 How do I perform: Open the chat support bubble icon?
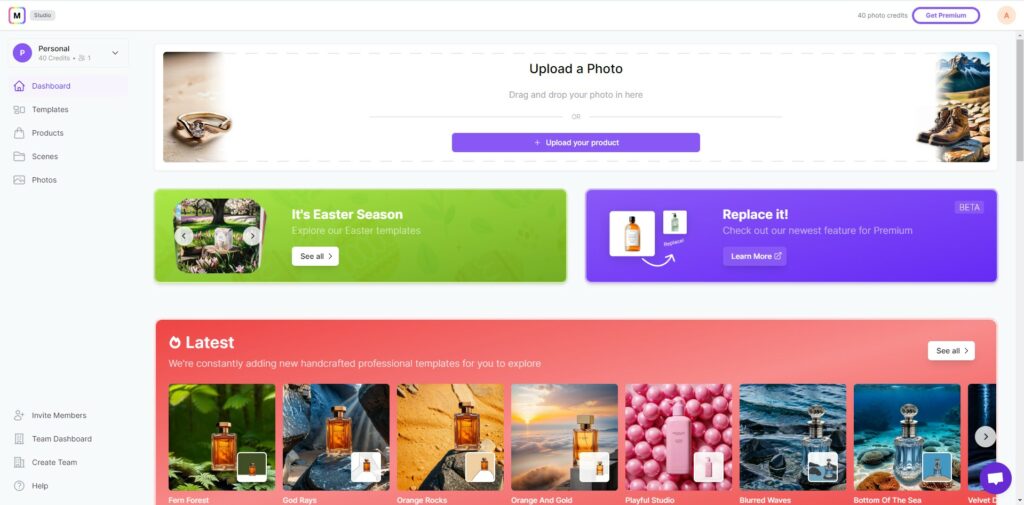point(995,478)
